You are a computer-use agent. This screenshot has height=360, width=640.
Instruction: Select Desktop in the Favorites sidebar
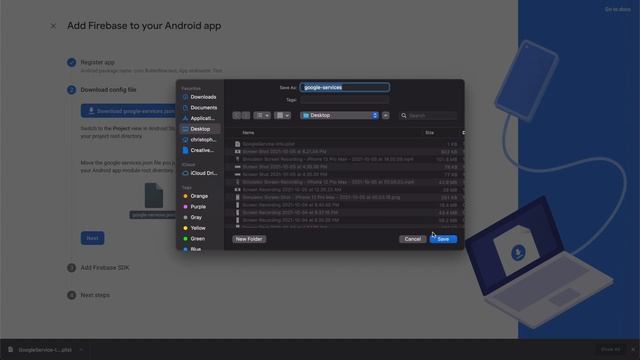pos(200,129)
